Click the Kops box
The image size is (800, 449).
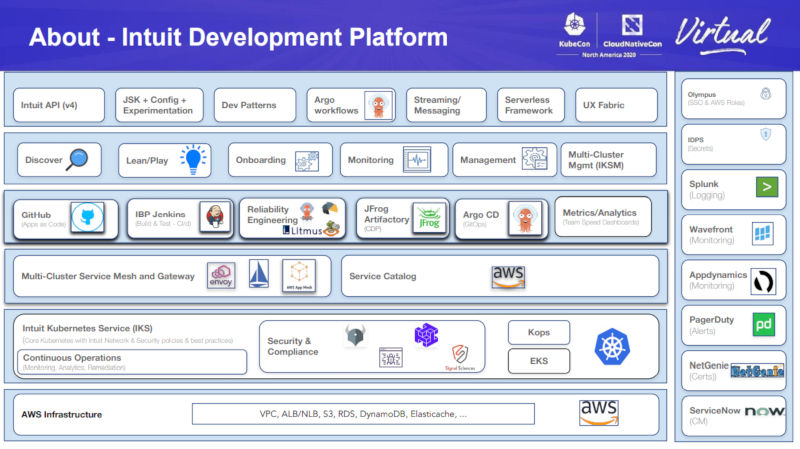tap(539, 332)
